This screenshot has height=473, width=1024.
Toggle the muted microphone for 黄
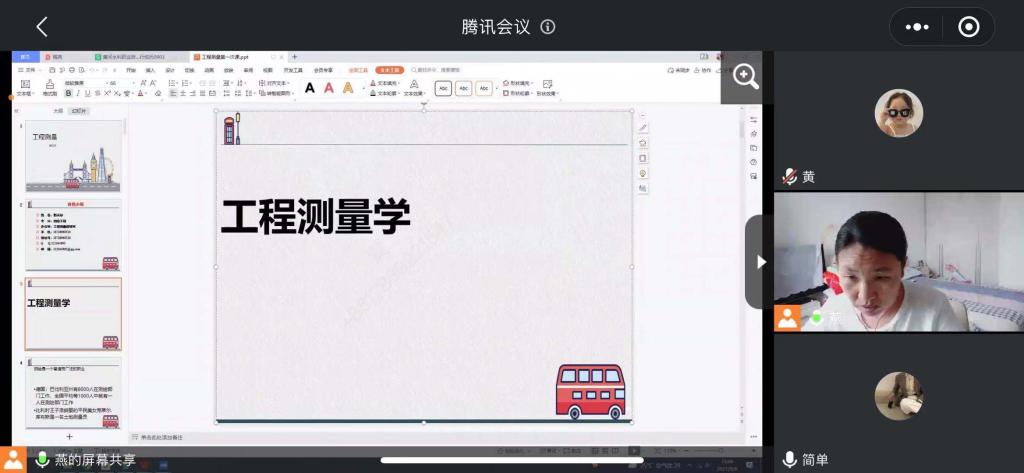(789, 177)
